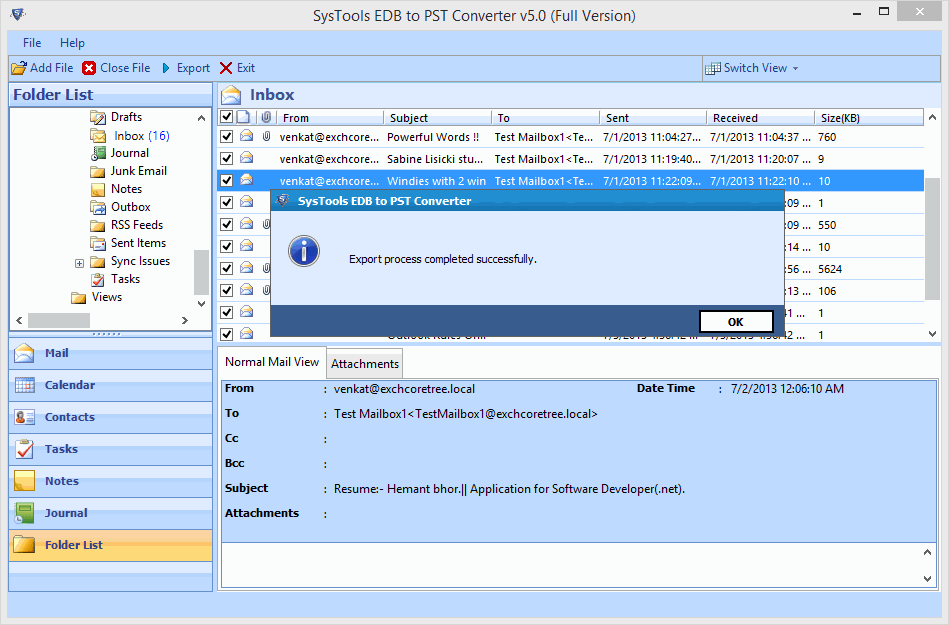Select the Tasks folder icon in tree
Image resolution: width=949 pixels, height=625 pixels.
(97, 279)
